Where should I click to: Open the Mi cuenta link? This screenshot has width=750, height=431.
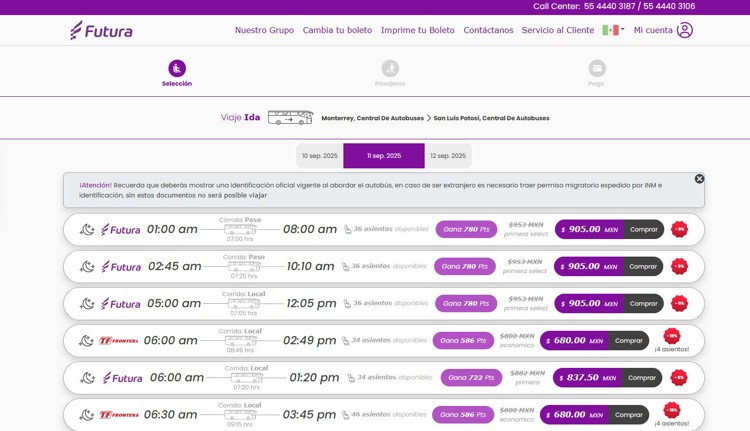tap(653, 30)
